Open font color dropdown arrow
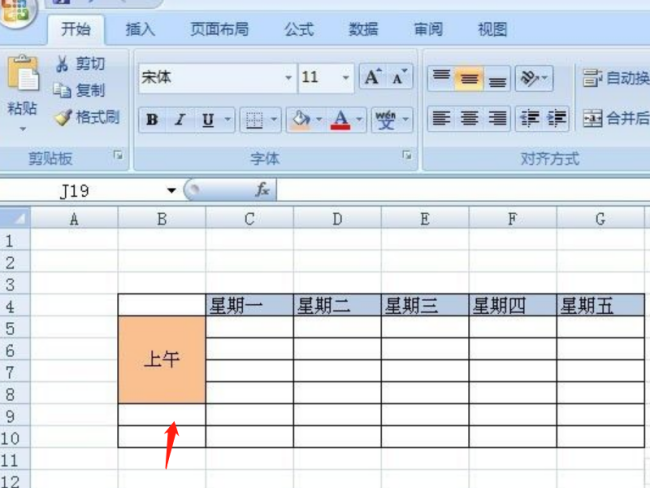This screenshot has width=650, height=488. [359, 120]
